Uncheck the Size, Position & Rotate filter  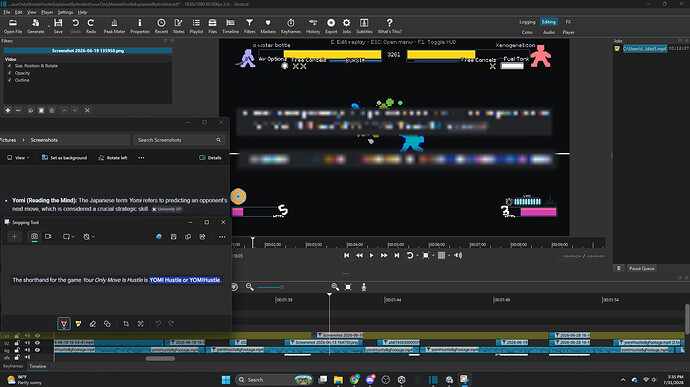10,66
